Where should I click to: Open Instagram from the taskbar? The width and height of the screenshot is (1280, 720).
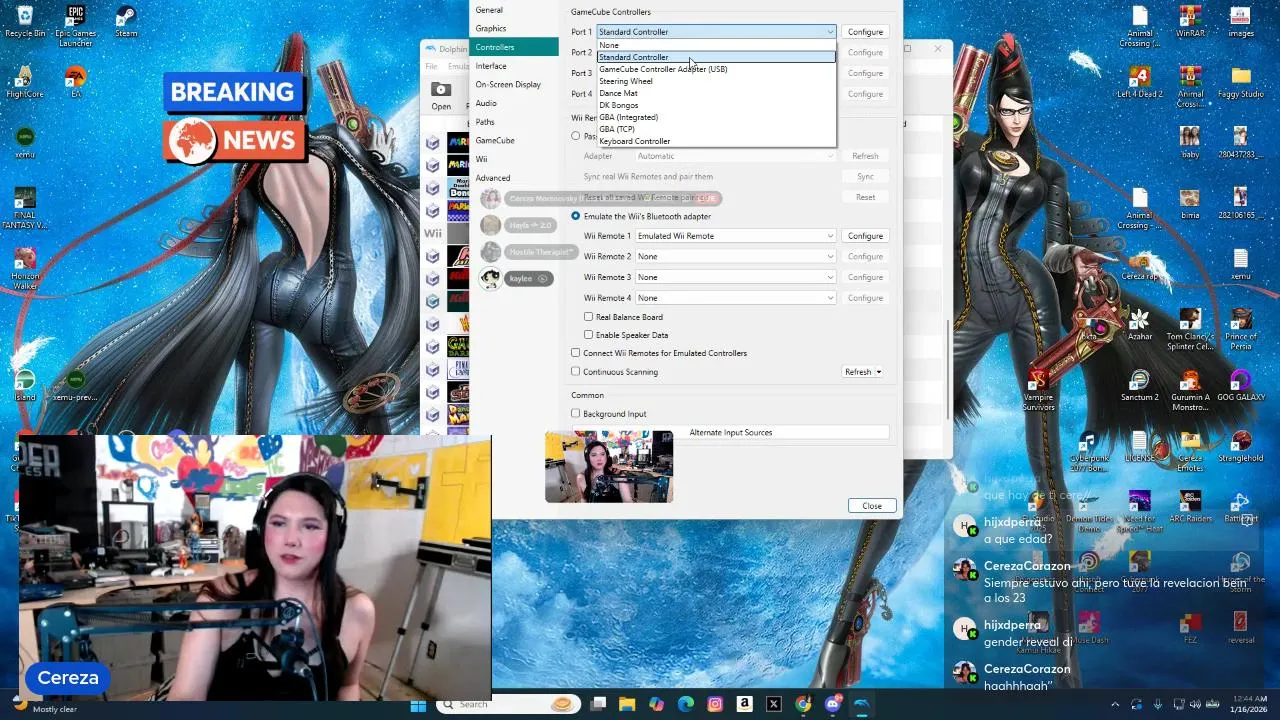715,704
